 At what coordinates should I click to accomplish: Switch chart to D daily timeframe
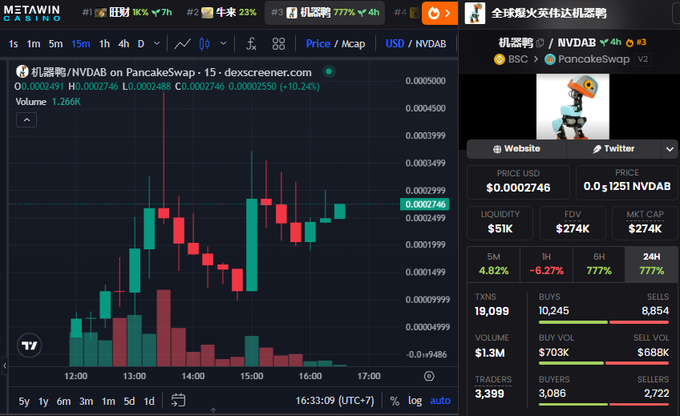(141, 44)
